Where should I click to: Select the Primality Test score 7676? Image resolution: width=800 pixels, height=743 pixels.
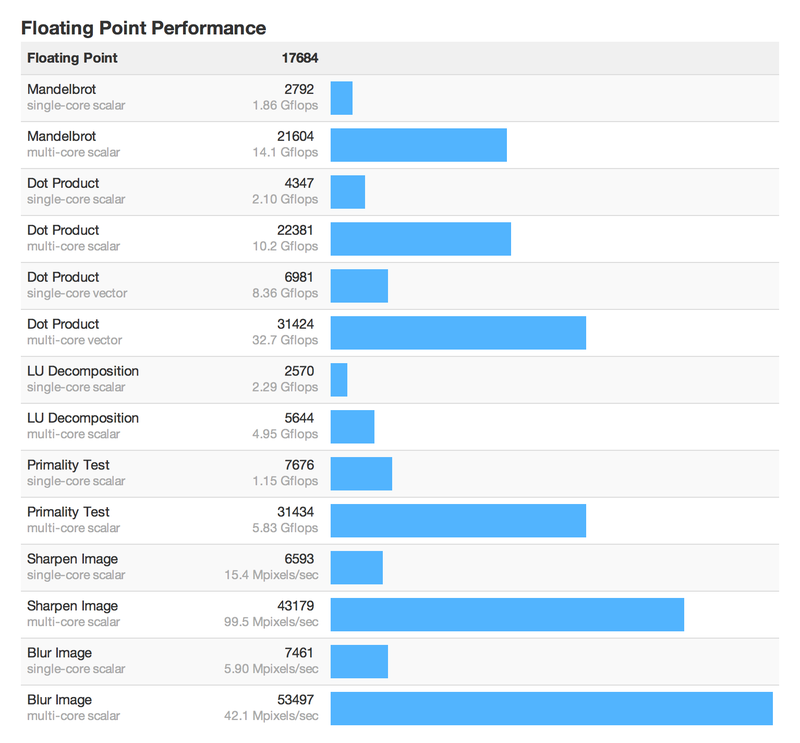(299, 465)
